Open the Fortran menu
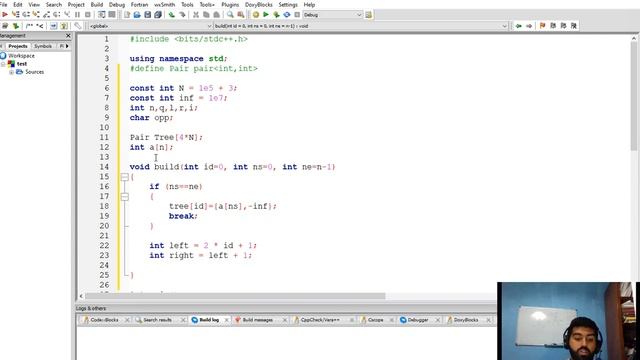640x360 pixels. 139,4
